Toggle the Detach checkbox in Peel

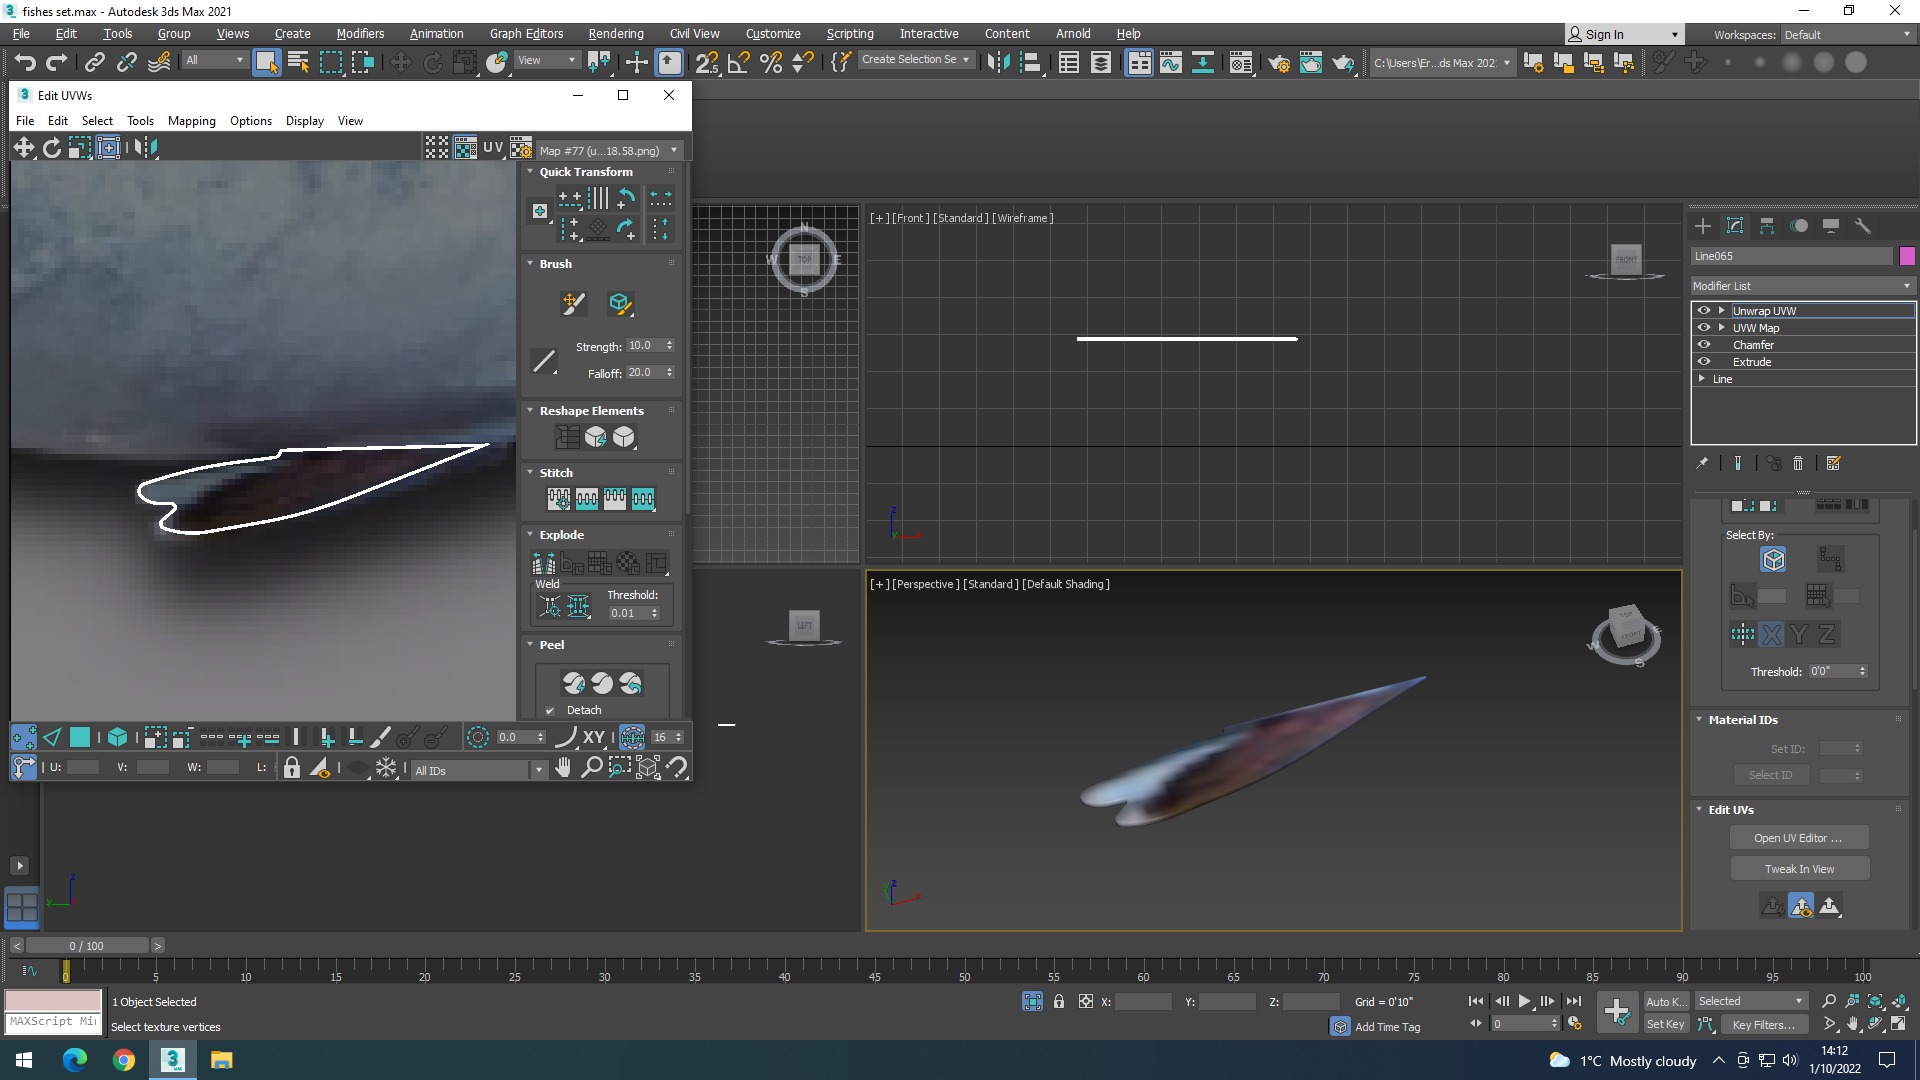(550, 711)
